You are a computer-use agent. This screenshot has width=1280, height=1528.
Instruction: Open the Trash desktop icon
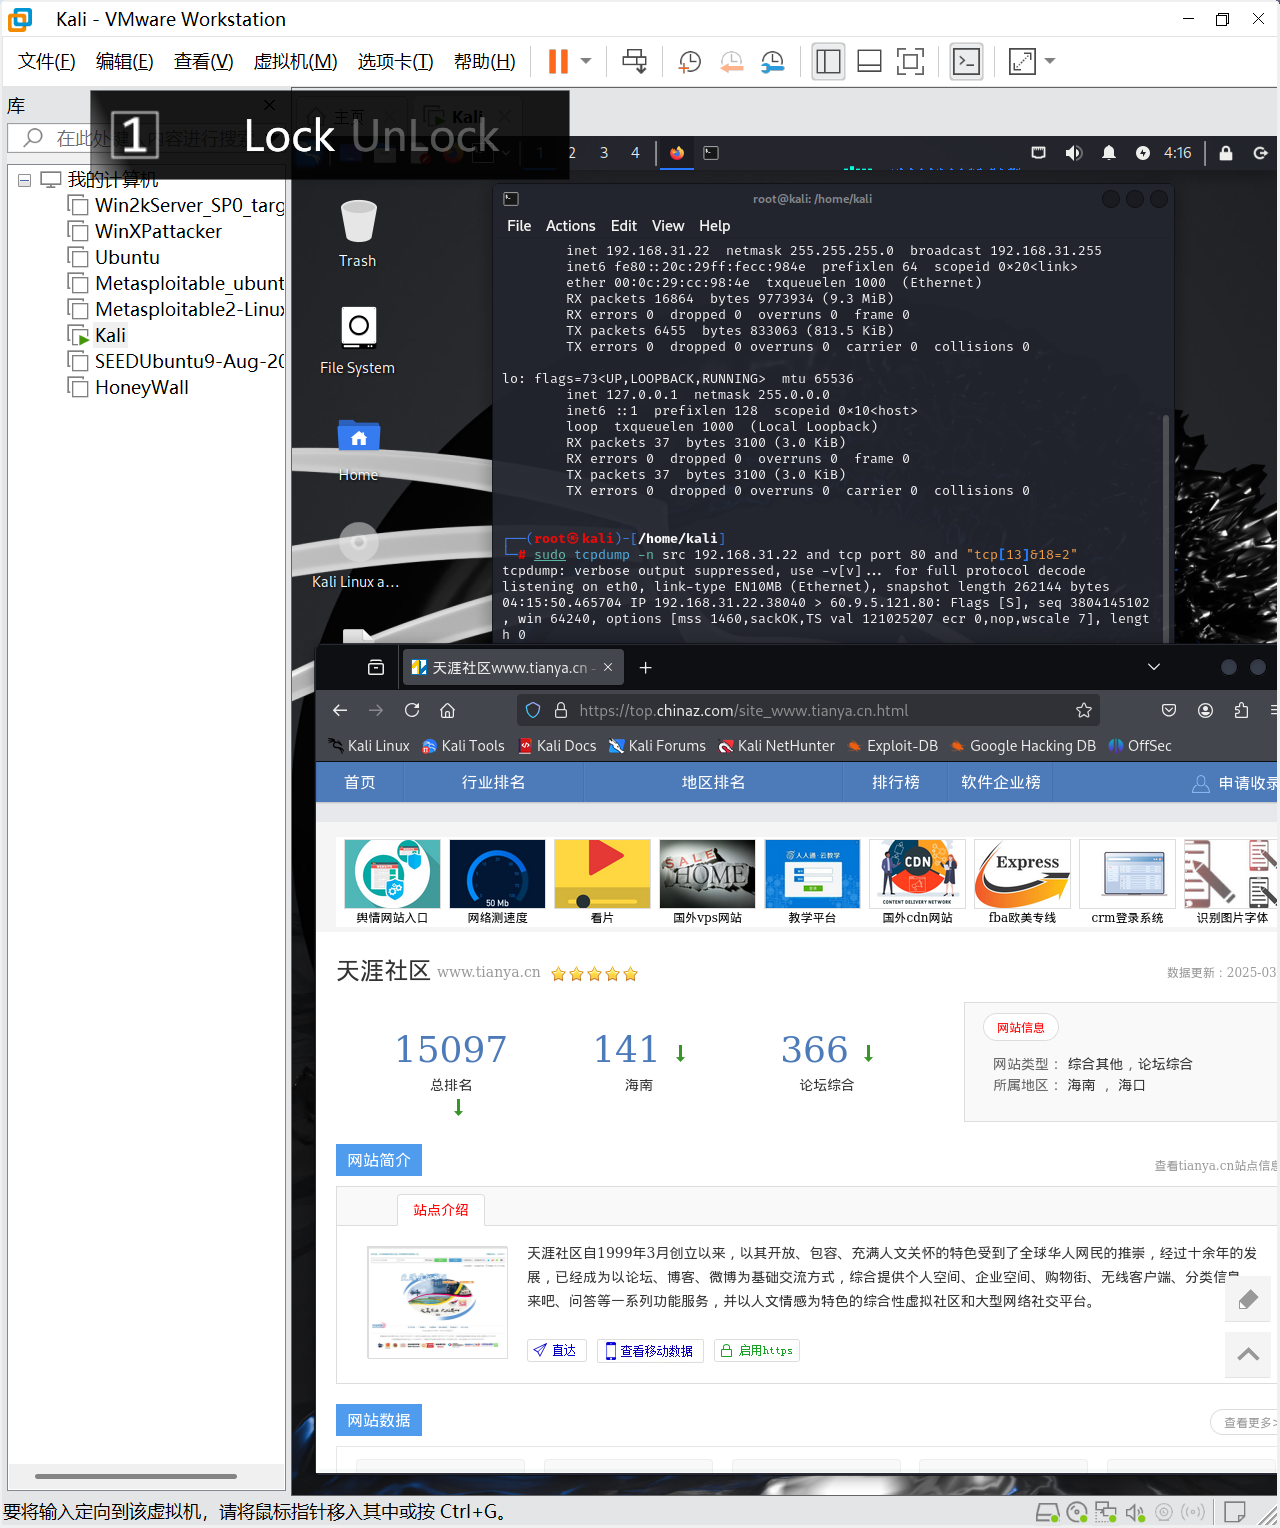(357, 234)
